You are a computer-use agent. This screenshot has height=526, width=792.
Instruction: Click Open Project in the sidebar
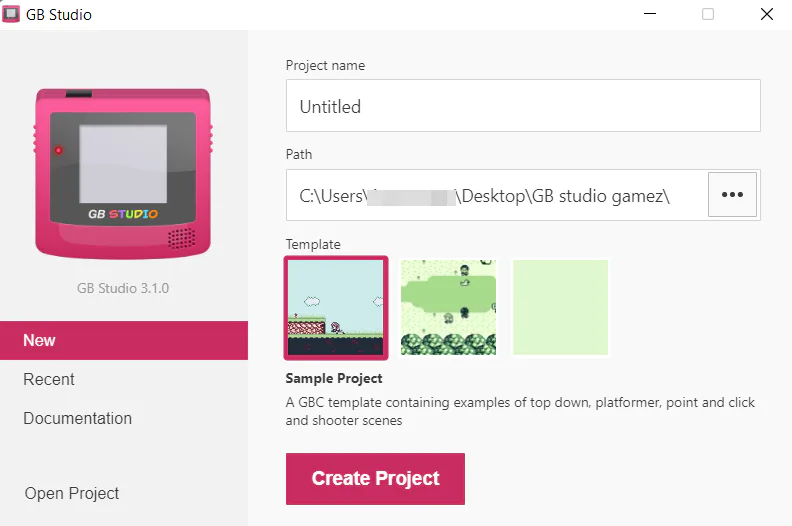pyautogui.click(x=72, y=493)
